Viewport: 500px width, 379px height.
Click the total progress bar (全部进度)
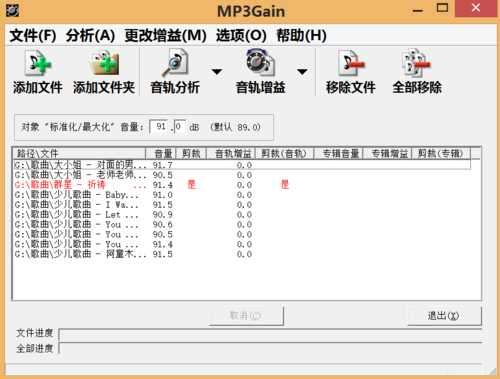pos(270,349)
